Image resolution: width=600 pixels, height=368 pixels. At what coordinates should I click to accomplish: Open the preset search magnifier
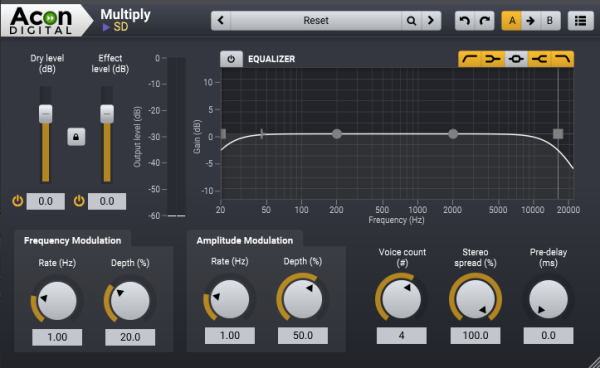[411, 20]
